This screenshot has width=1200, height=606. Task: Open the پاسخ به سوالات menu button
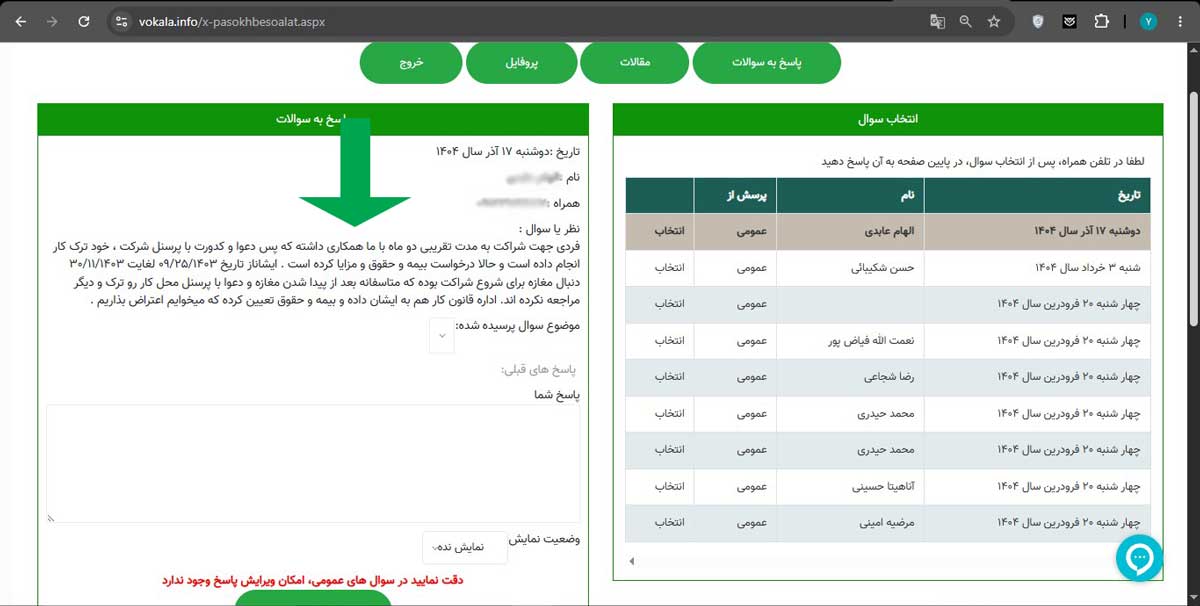[767, 62]
